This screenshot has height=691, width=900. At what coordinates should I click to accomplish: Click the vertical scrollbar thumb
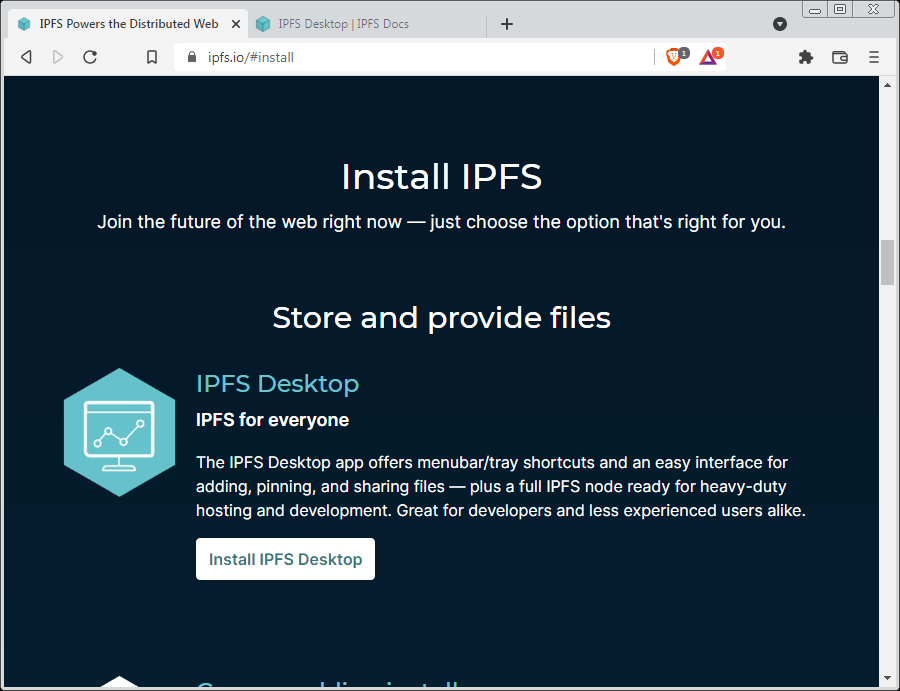[x=887, y=262]
